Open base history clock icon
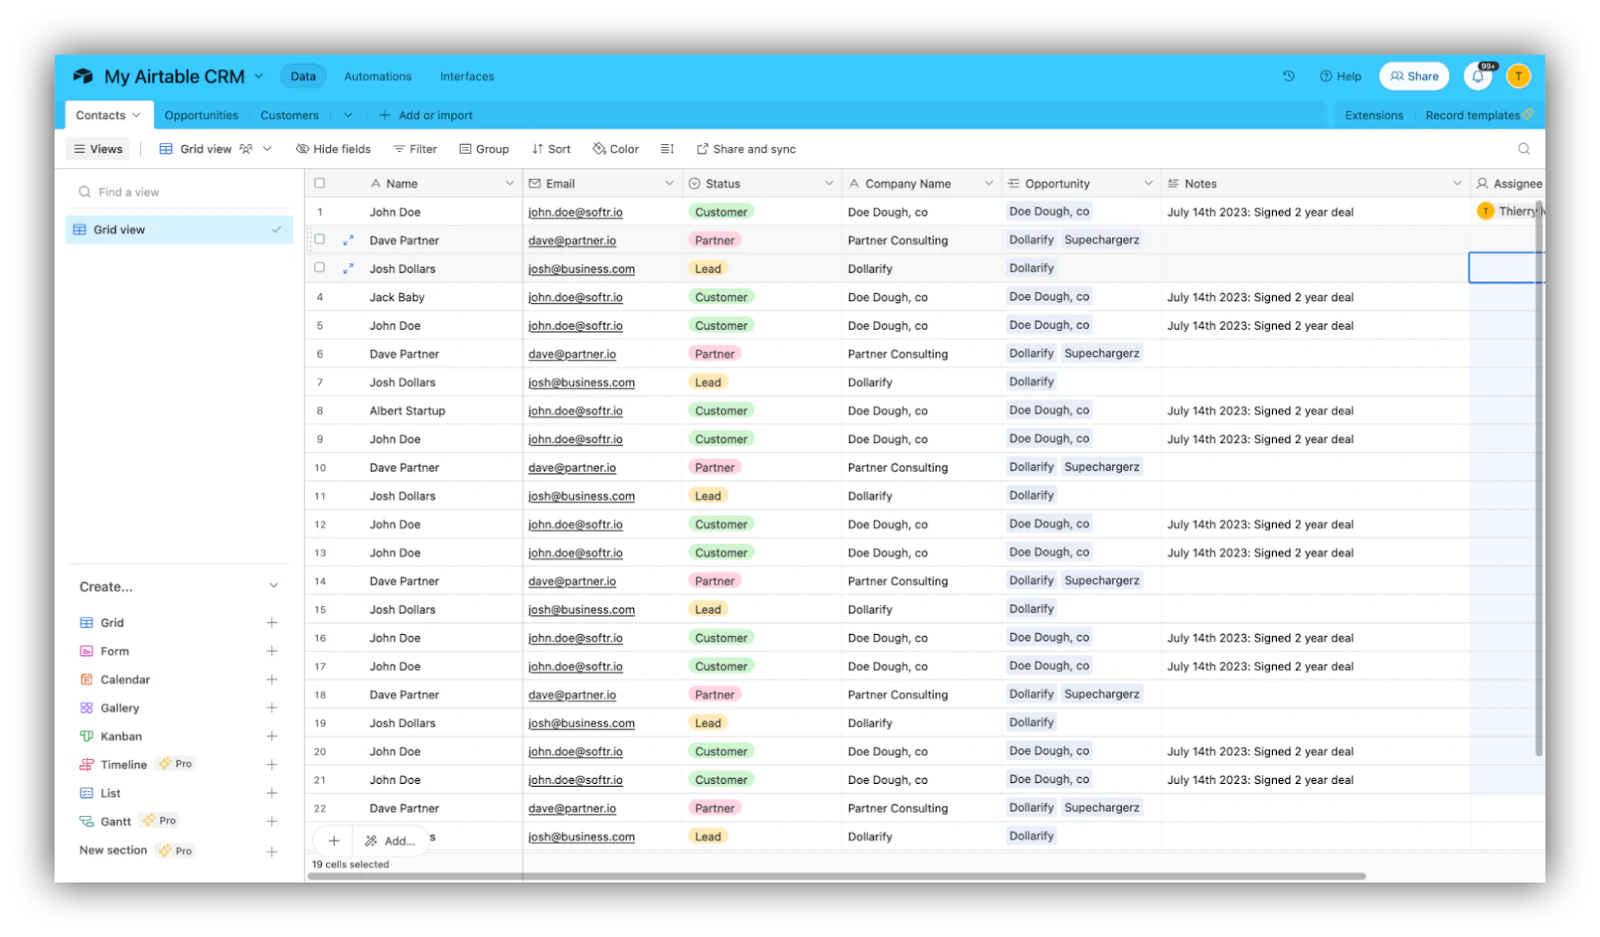Screen dimensions: 1600x937 pos(1288,76)
